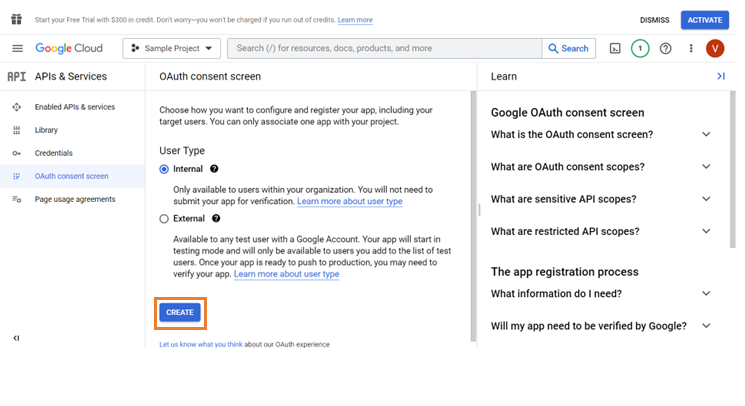Open the notifications counter badge

(640, 48)
